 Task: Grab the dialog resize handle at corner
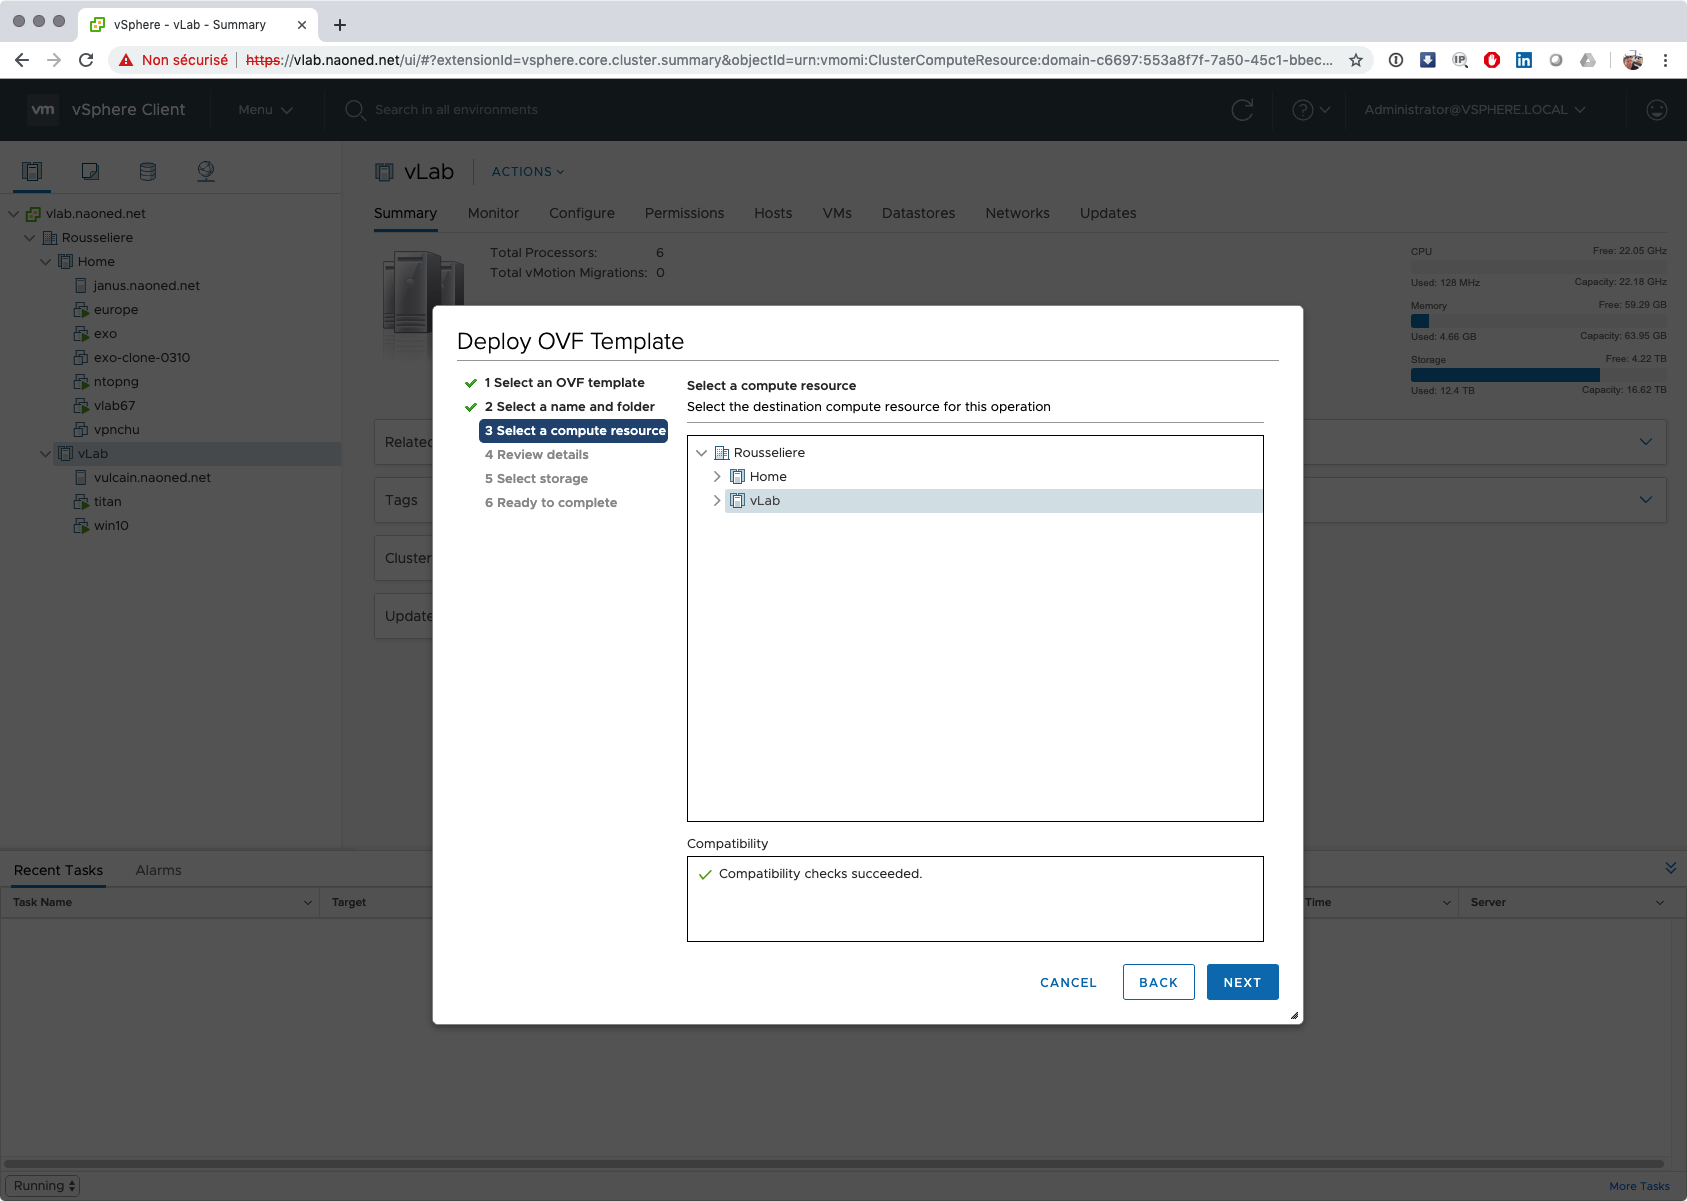point(1294,1015)
